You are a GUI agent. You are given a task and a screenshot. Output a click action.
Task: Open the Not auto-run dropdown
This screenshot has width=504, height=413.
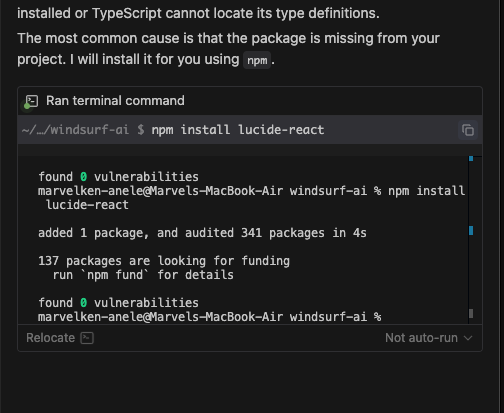click(429, 338)
